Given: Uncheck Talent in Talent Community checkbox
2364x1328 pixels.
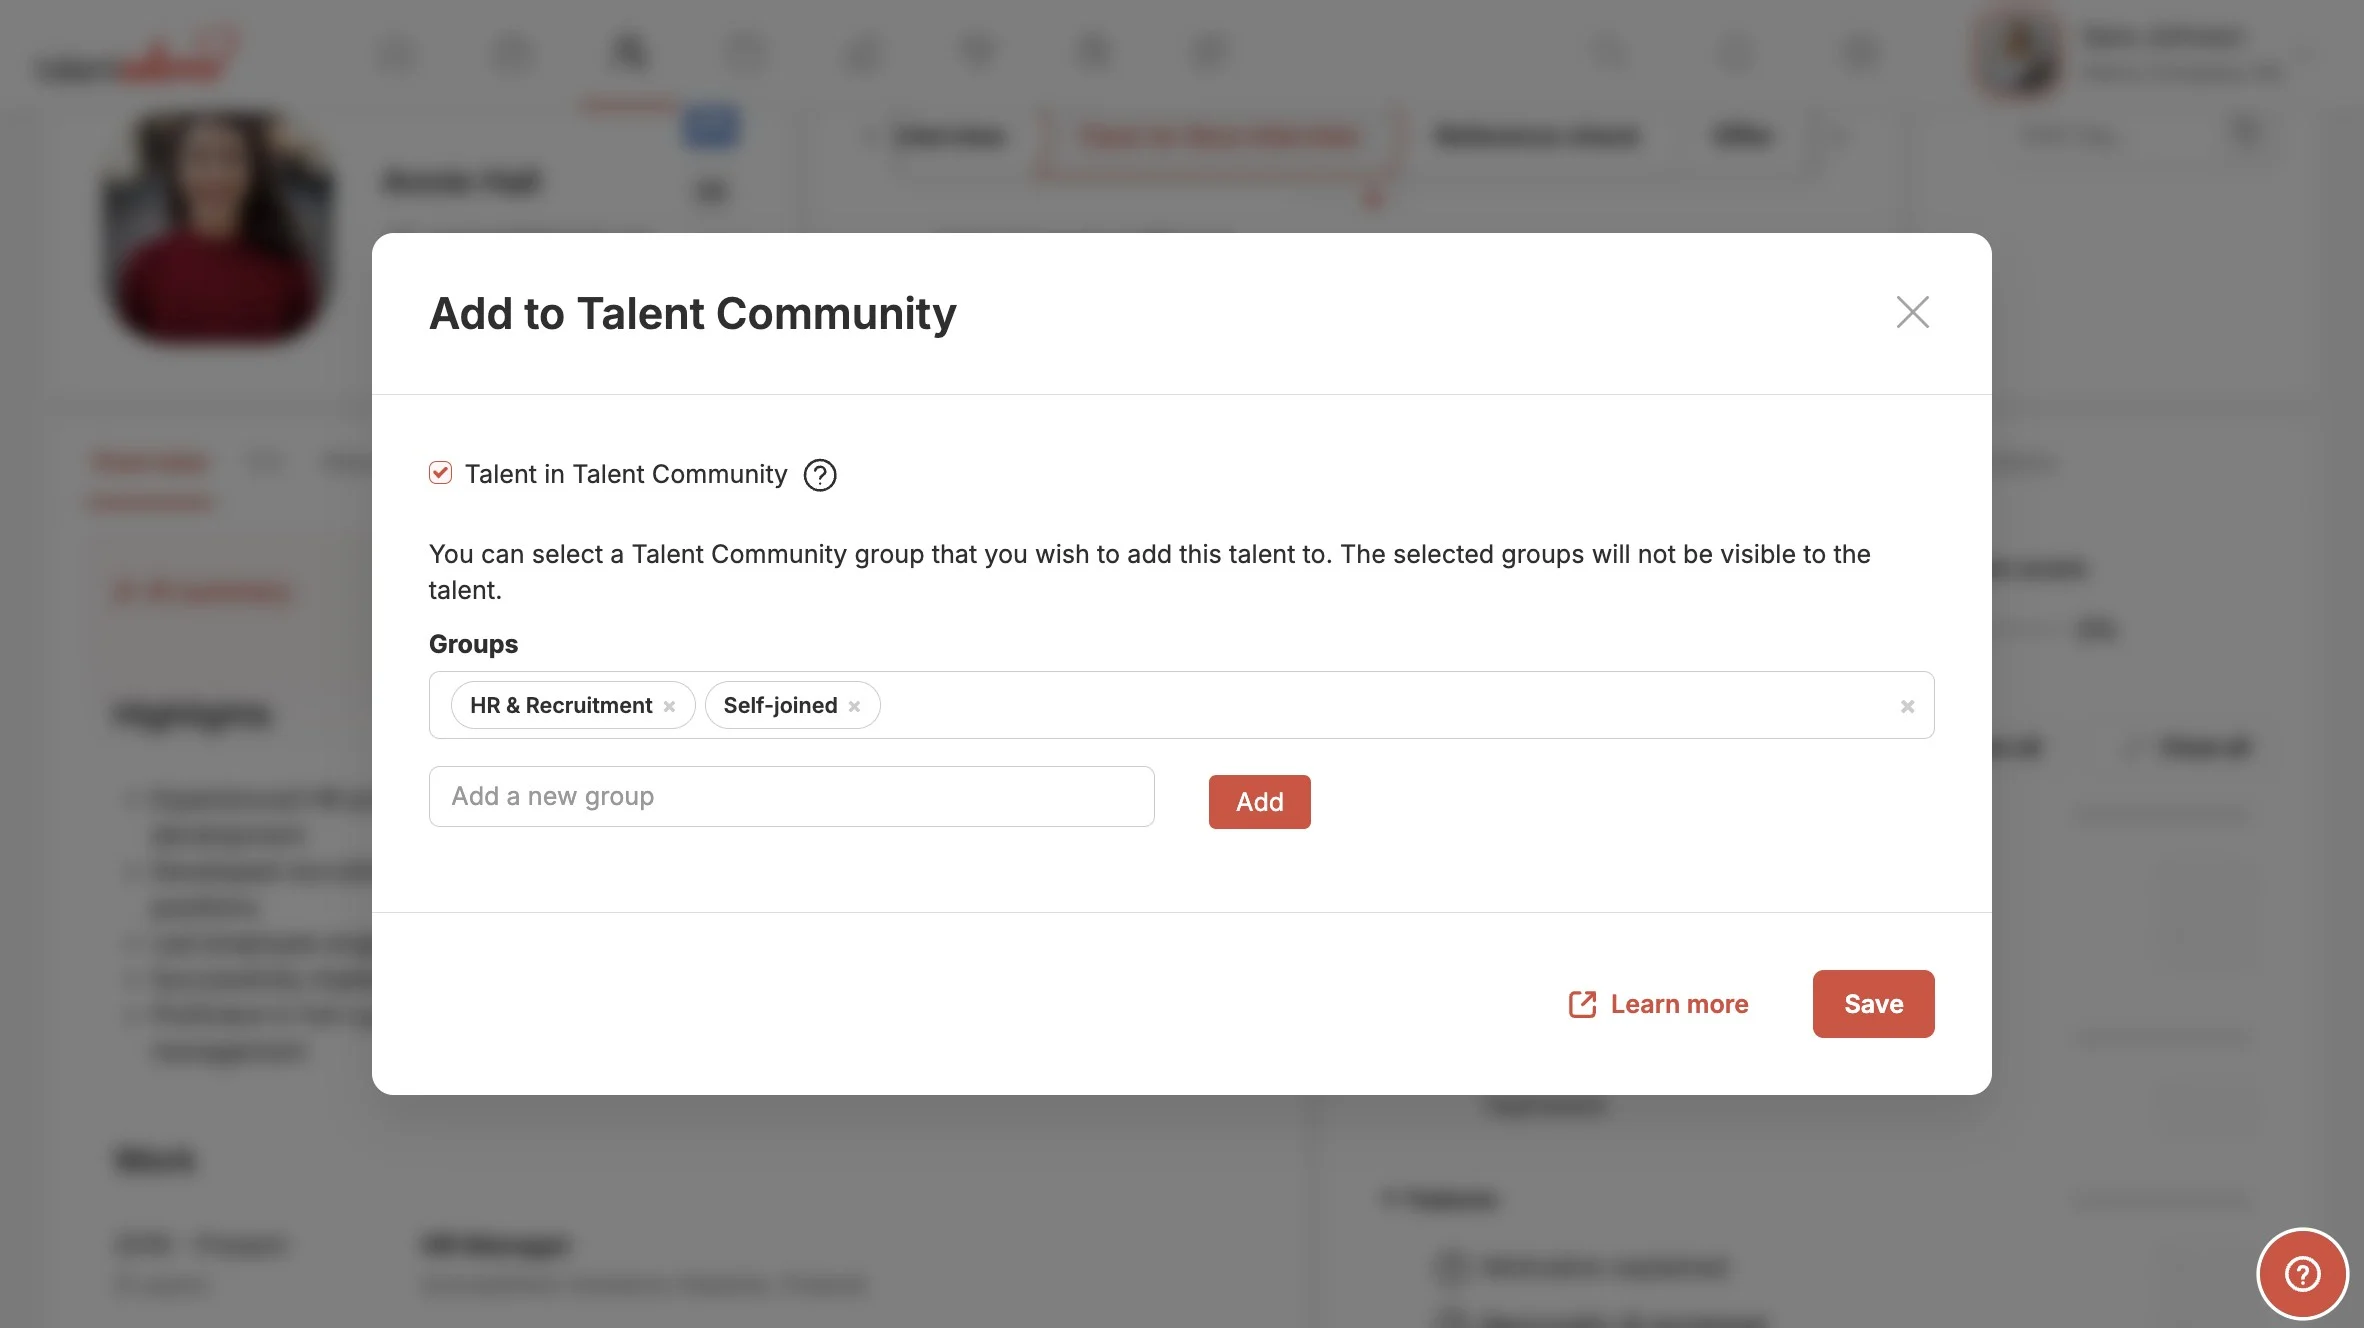Looking at the screenshot, I should [x=440, y=473].
